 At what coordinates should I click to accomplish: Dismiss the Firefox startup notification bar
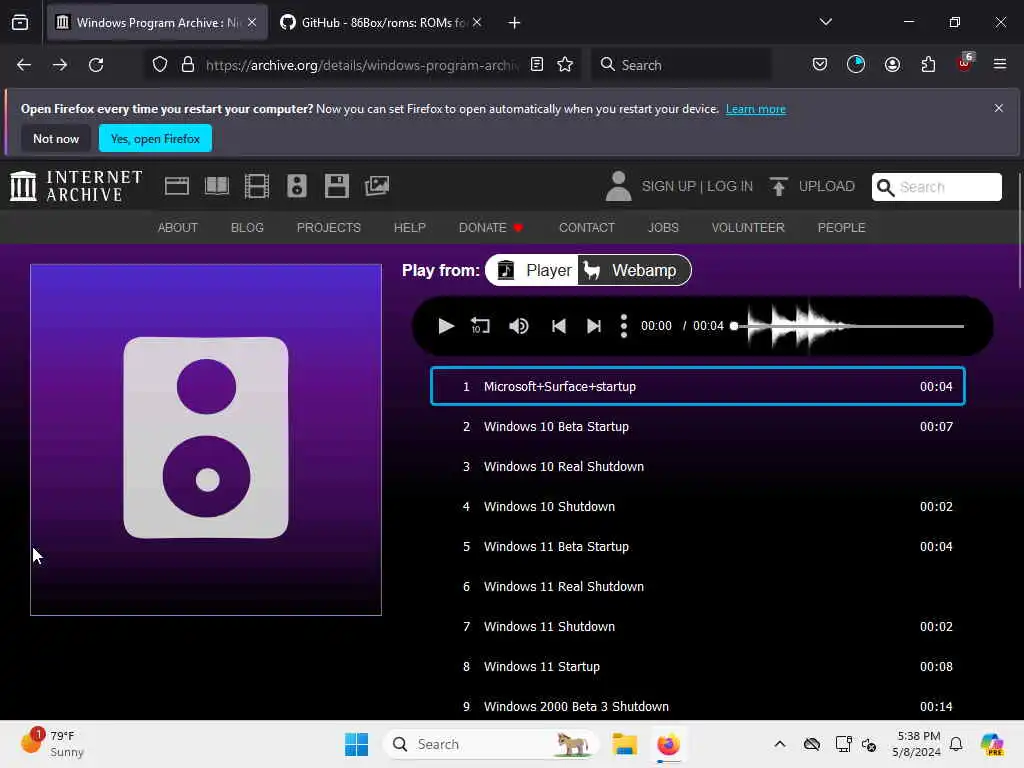(x=999, y=108)
